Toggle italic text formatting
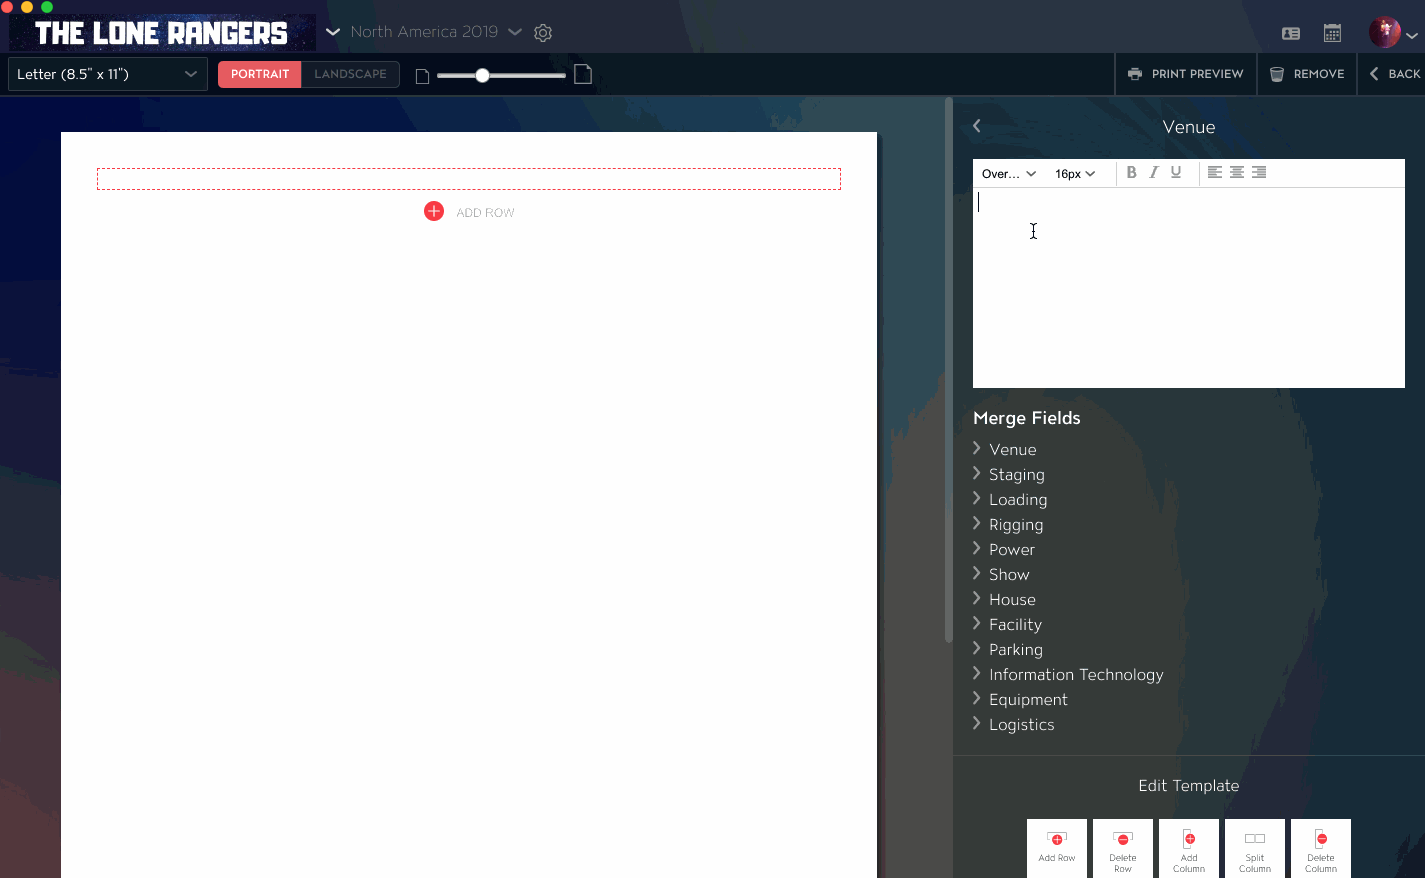 click(1154, 172)
